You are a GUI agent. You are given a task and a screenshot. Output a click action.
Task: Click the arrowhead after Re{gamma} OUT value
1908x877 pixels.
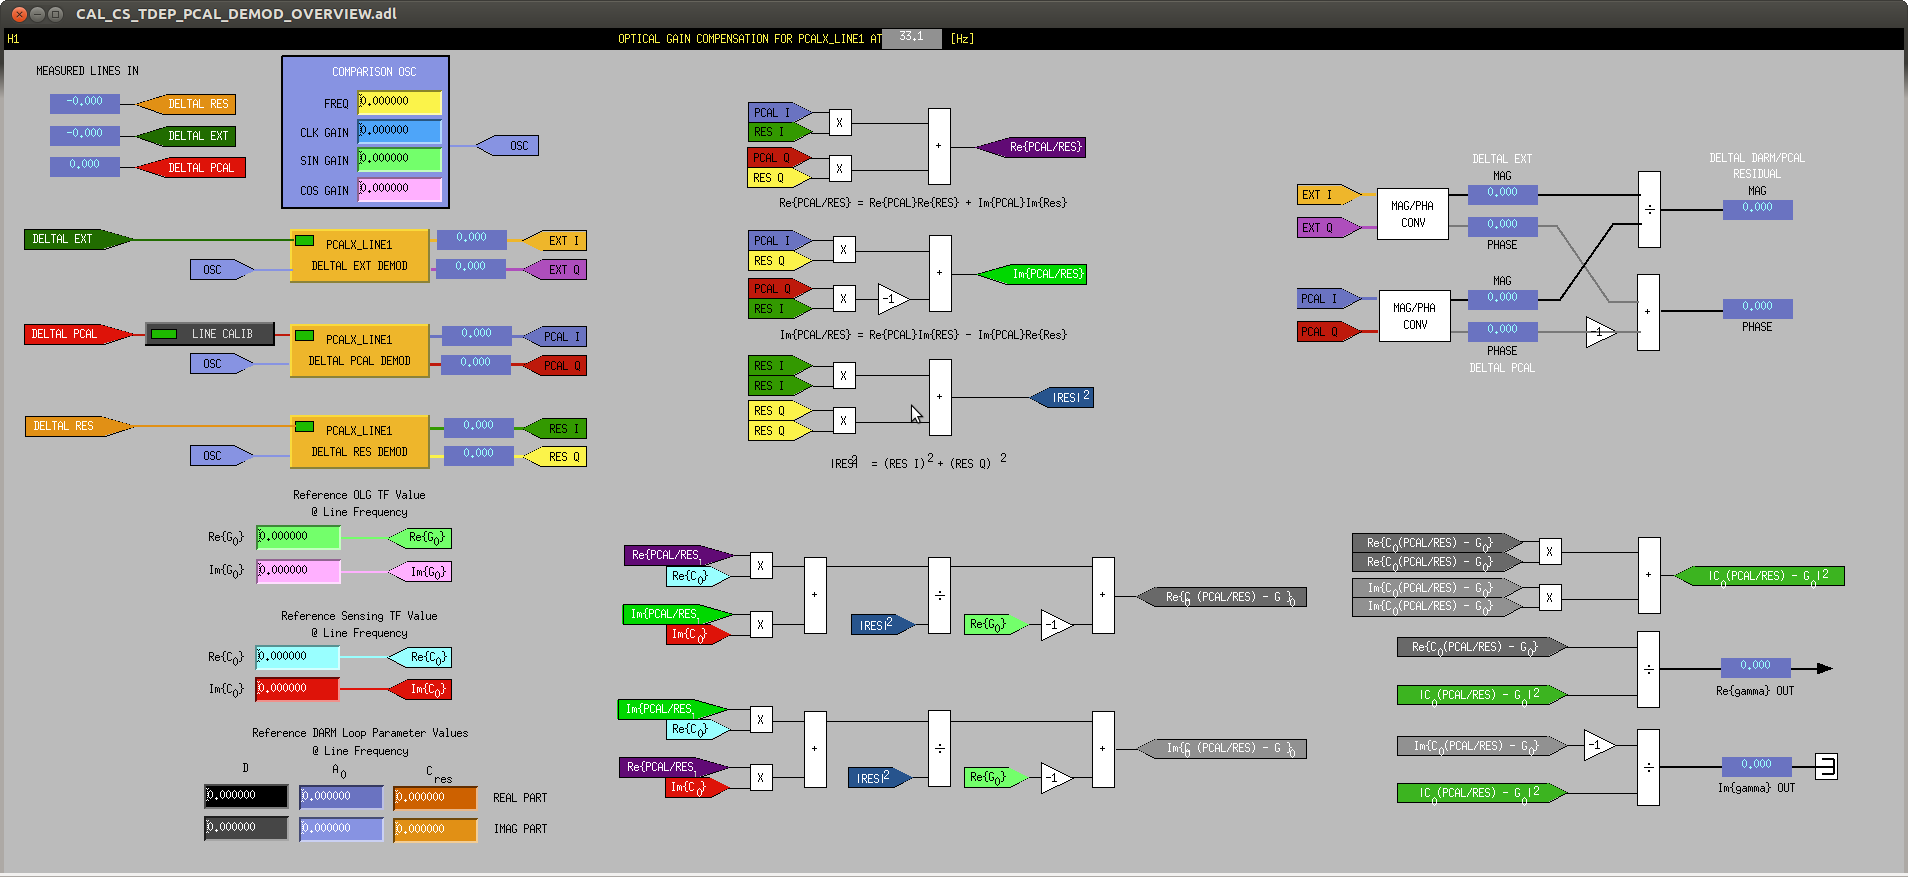[1825, 668]
